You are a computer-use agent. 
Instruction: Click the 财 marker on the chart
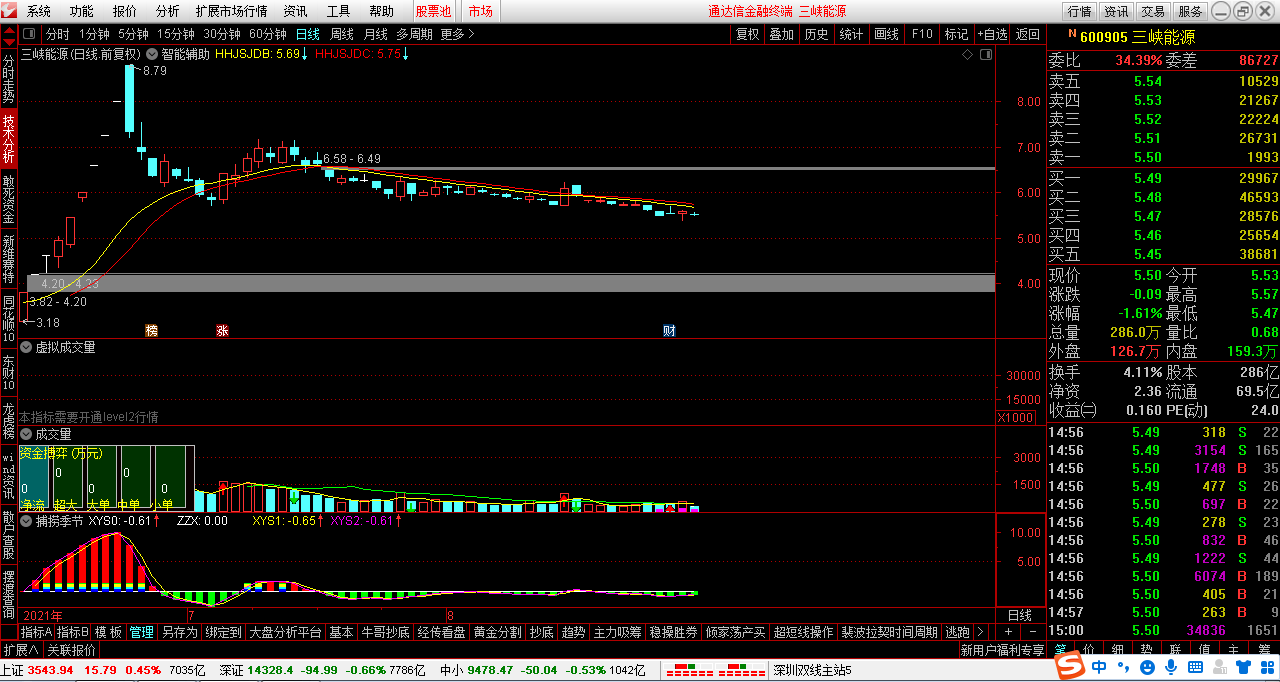[669, 330]
